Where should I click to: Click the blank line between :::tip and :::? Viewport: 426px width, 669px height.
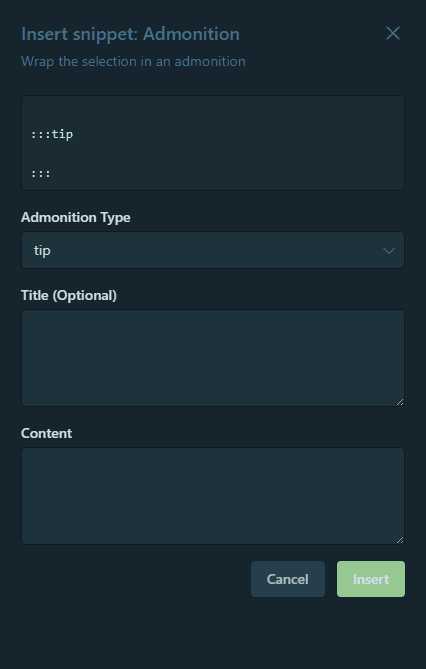[x=213, y=154]
